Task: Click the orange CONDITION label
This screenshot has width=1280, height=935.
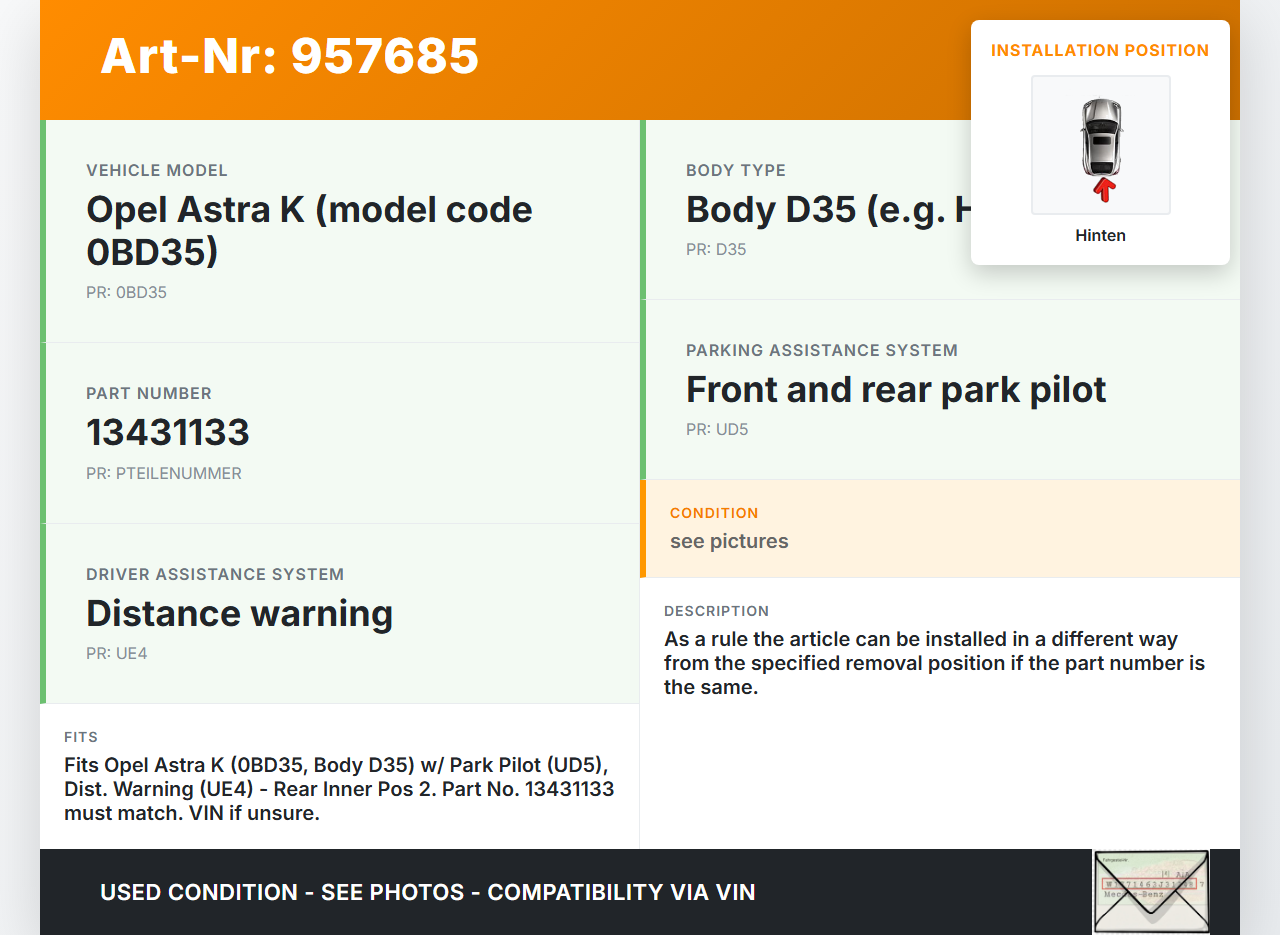Action: pos(714,513)
